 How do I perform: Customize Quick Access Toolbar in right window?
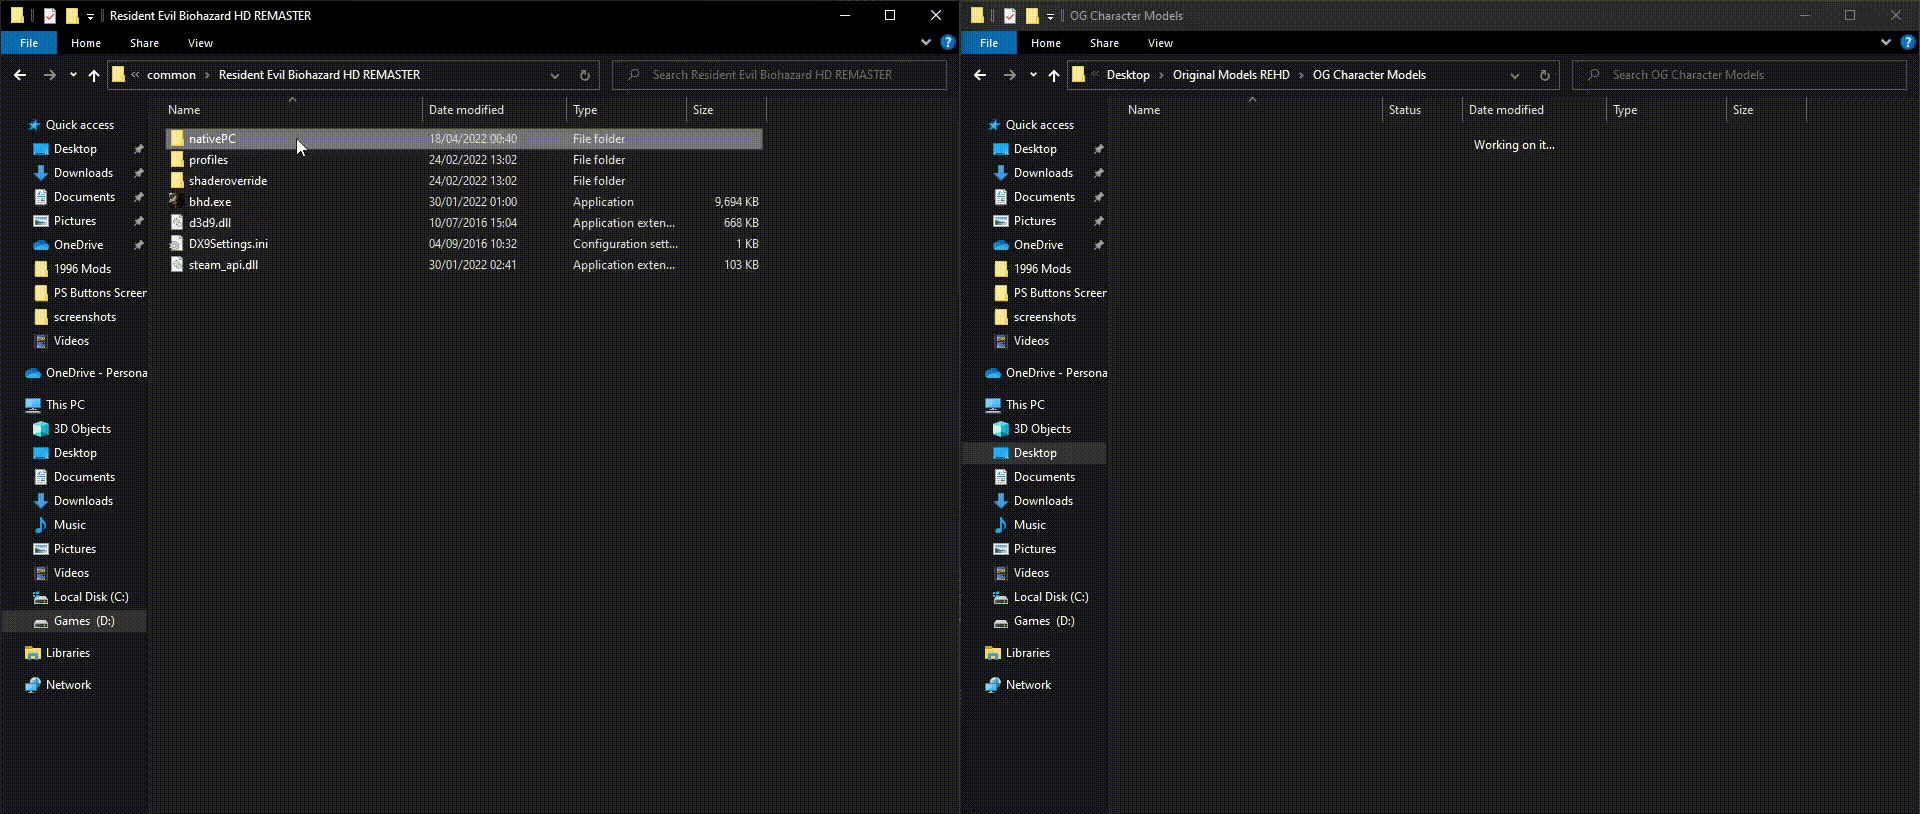pyautogui.click(x=1050, y=17)
